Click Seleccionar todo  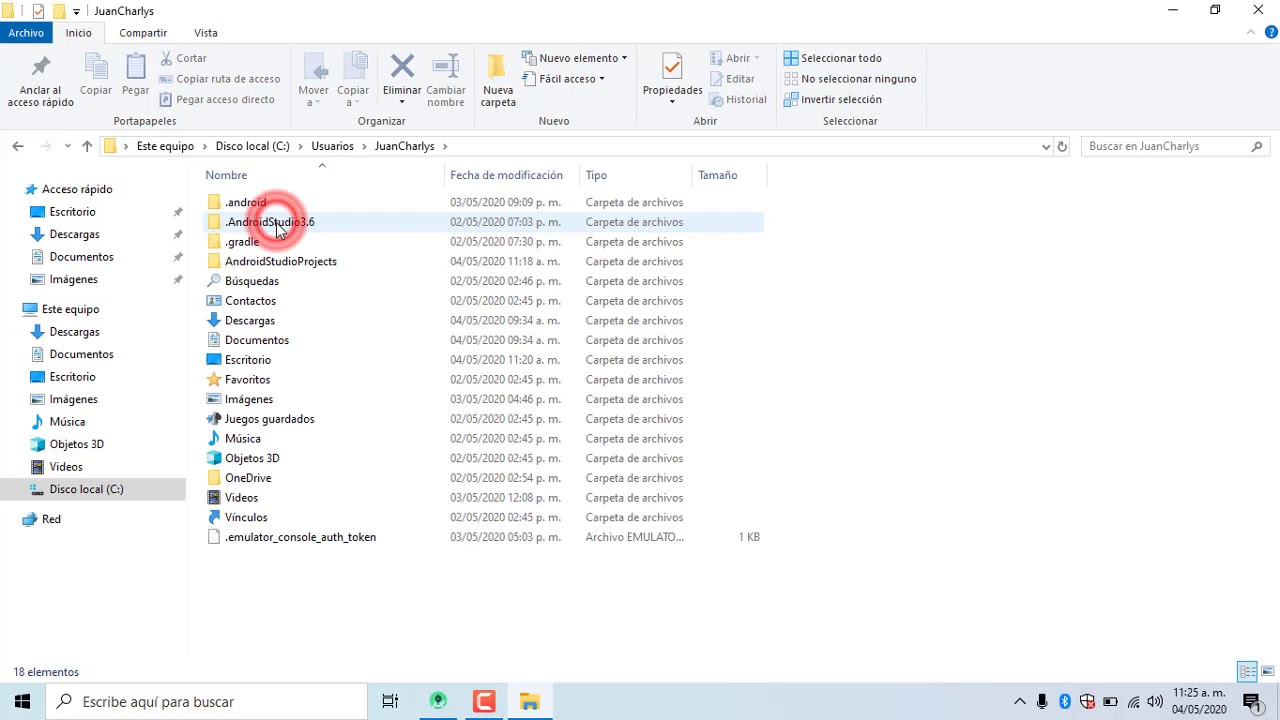tap(832, 58)
